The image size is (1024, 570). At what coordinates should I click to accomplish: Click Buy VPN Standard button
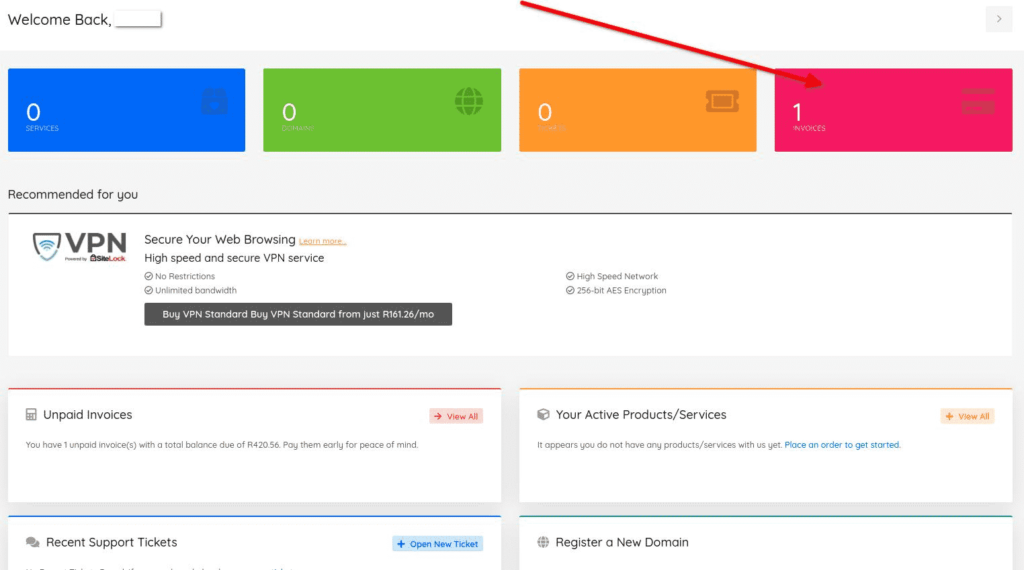tap(298, 314)
